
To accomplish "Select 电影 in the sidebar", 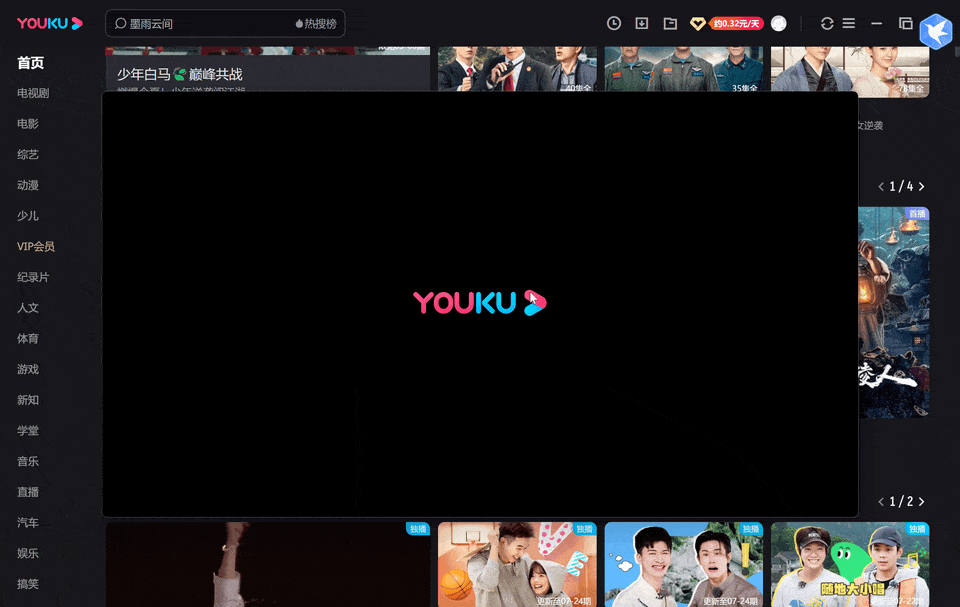I will click(28, 124).
